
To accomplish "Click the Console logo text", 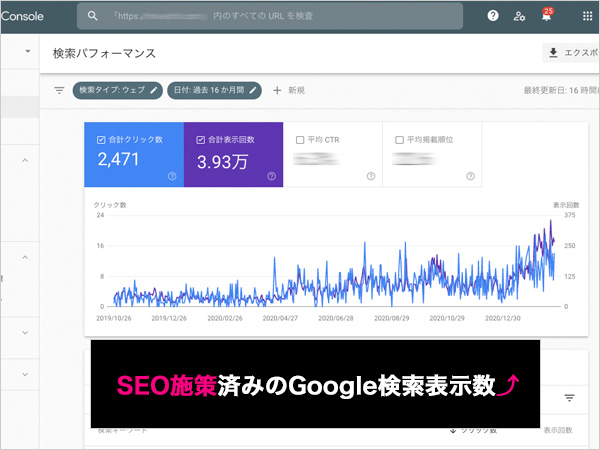I will pos(22,16).
